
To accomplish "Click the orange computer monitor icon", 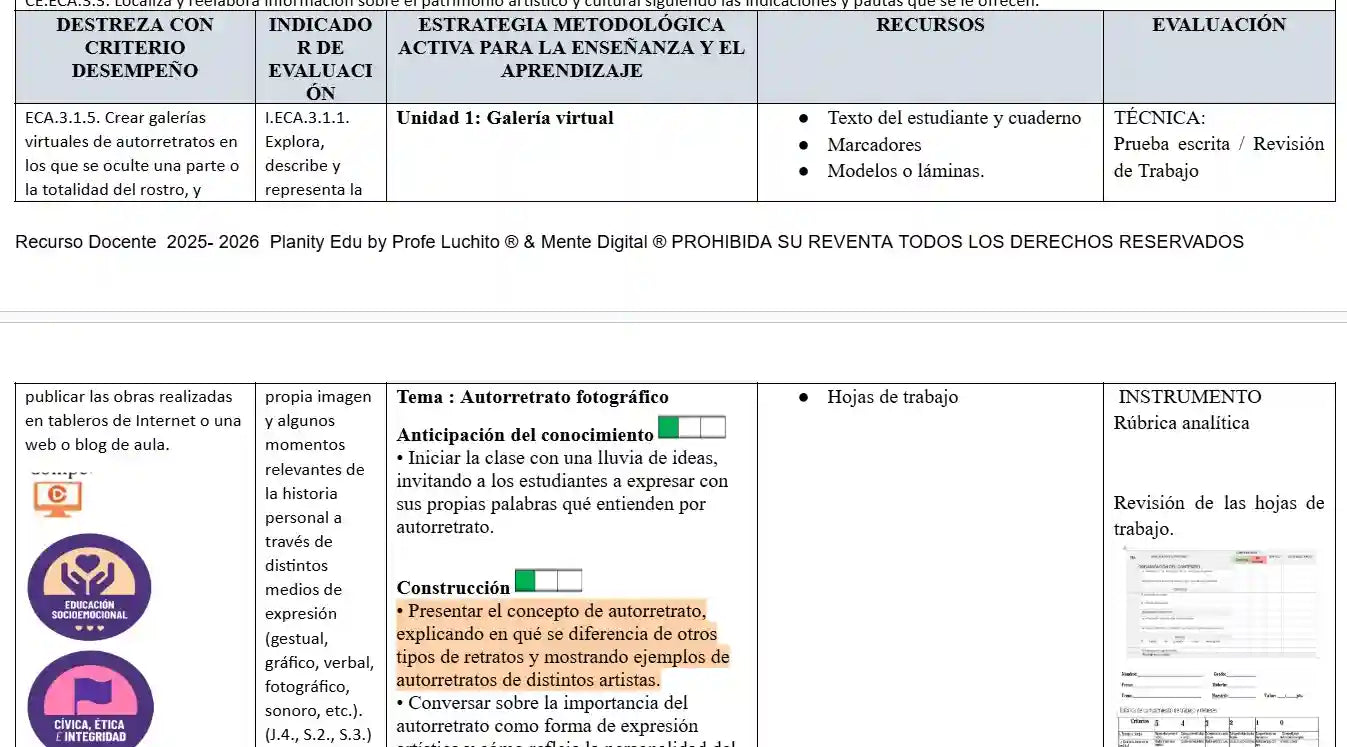I will coord(57,498).
